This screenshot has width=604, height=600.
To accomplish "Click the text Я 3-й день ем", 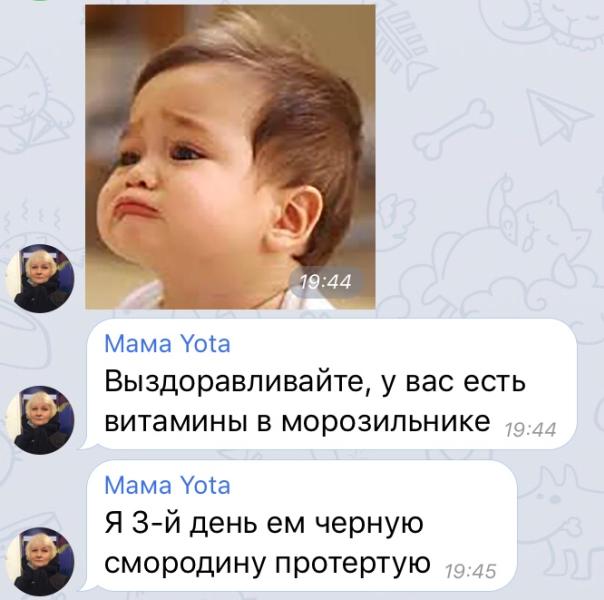I will tap(204, 524).
